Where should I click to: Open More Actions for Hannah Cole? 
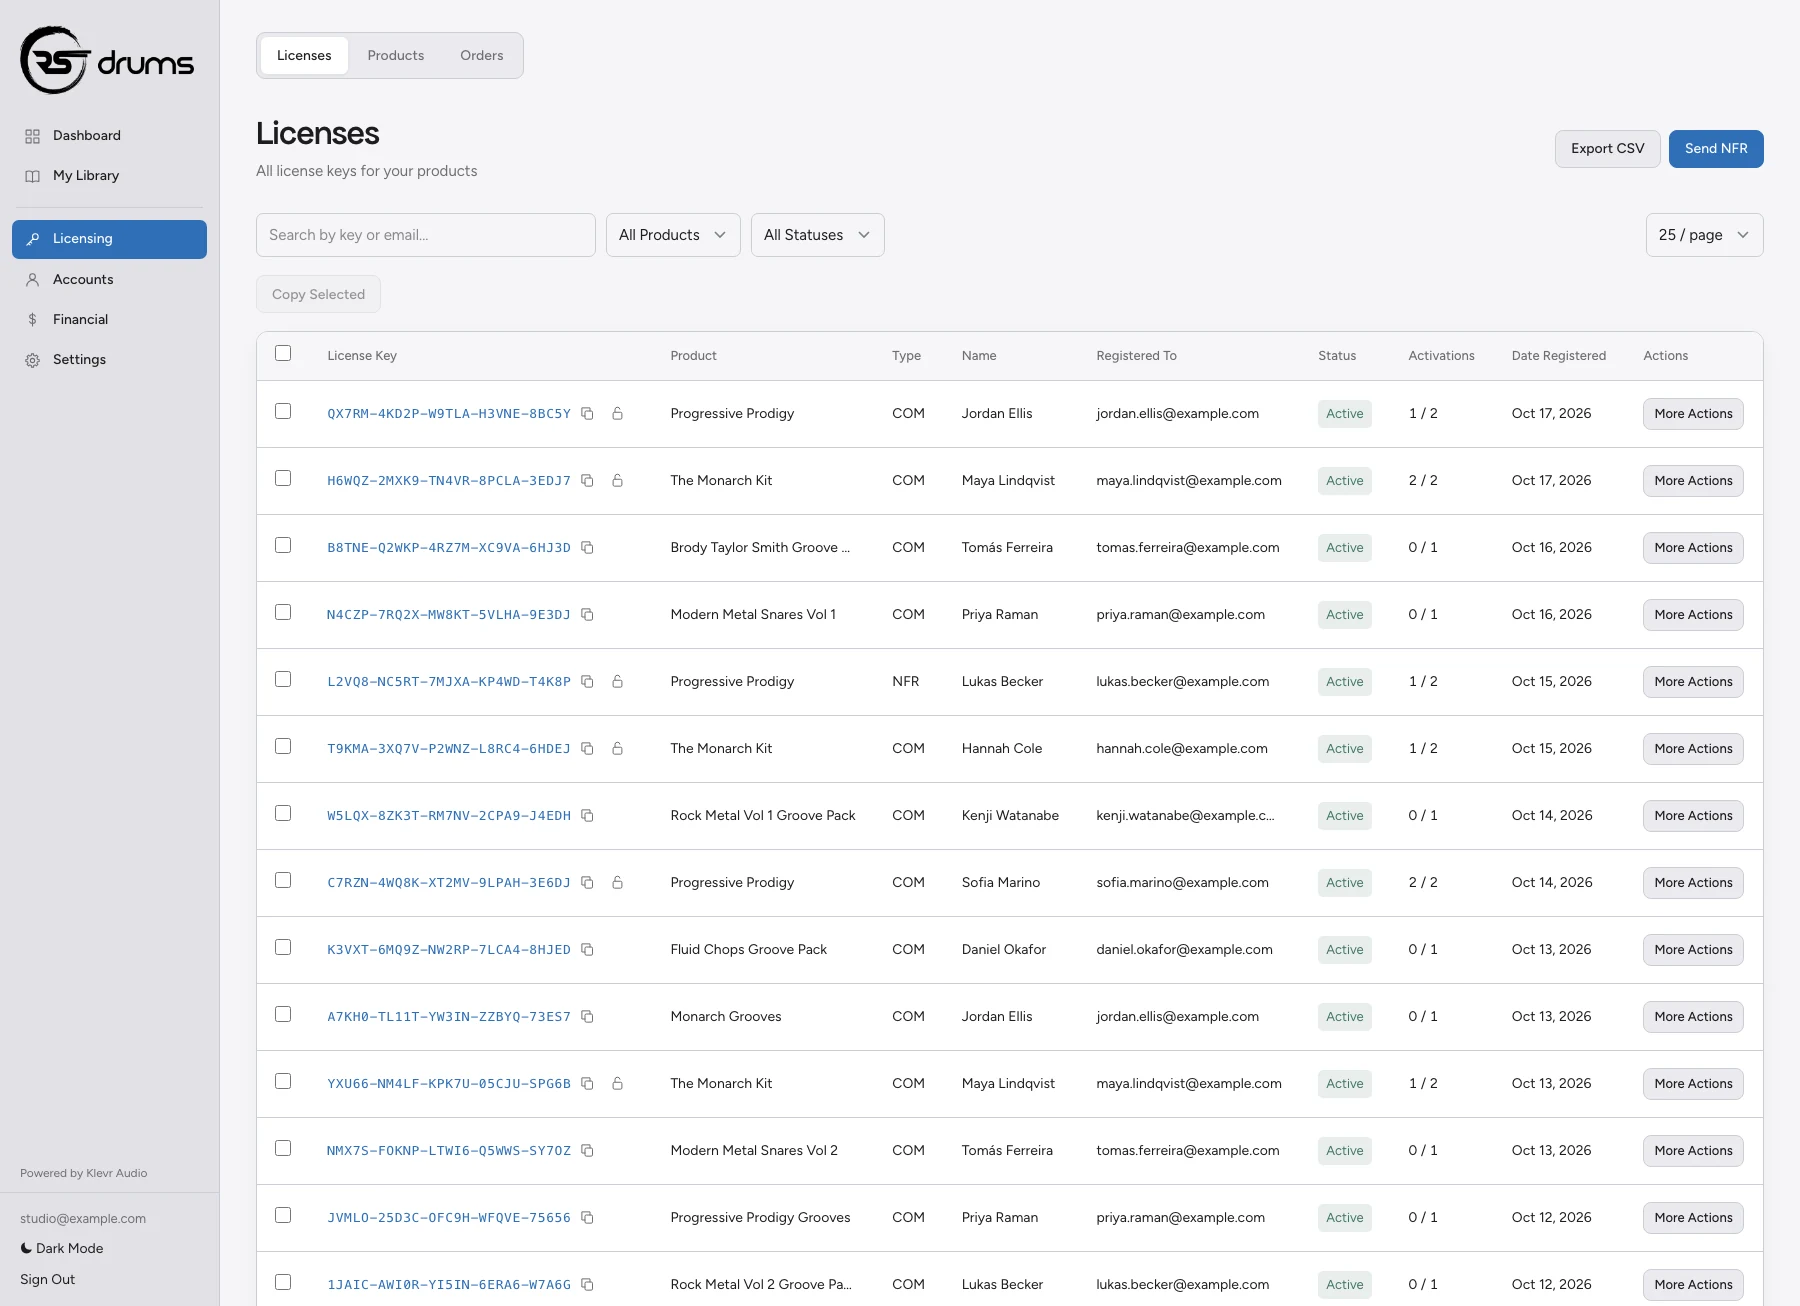click(x=1693, y=749)
